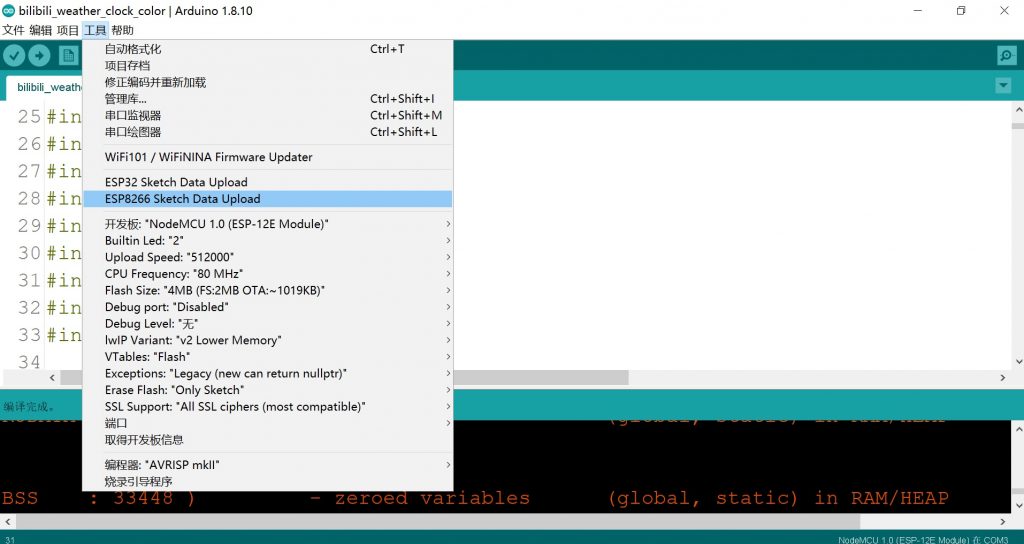The width and height of the screenshot is (1024, 544).
Task: Click the Verify checkmark toolbar icon
Action: tap(14, 55)
